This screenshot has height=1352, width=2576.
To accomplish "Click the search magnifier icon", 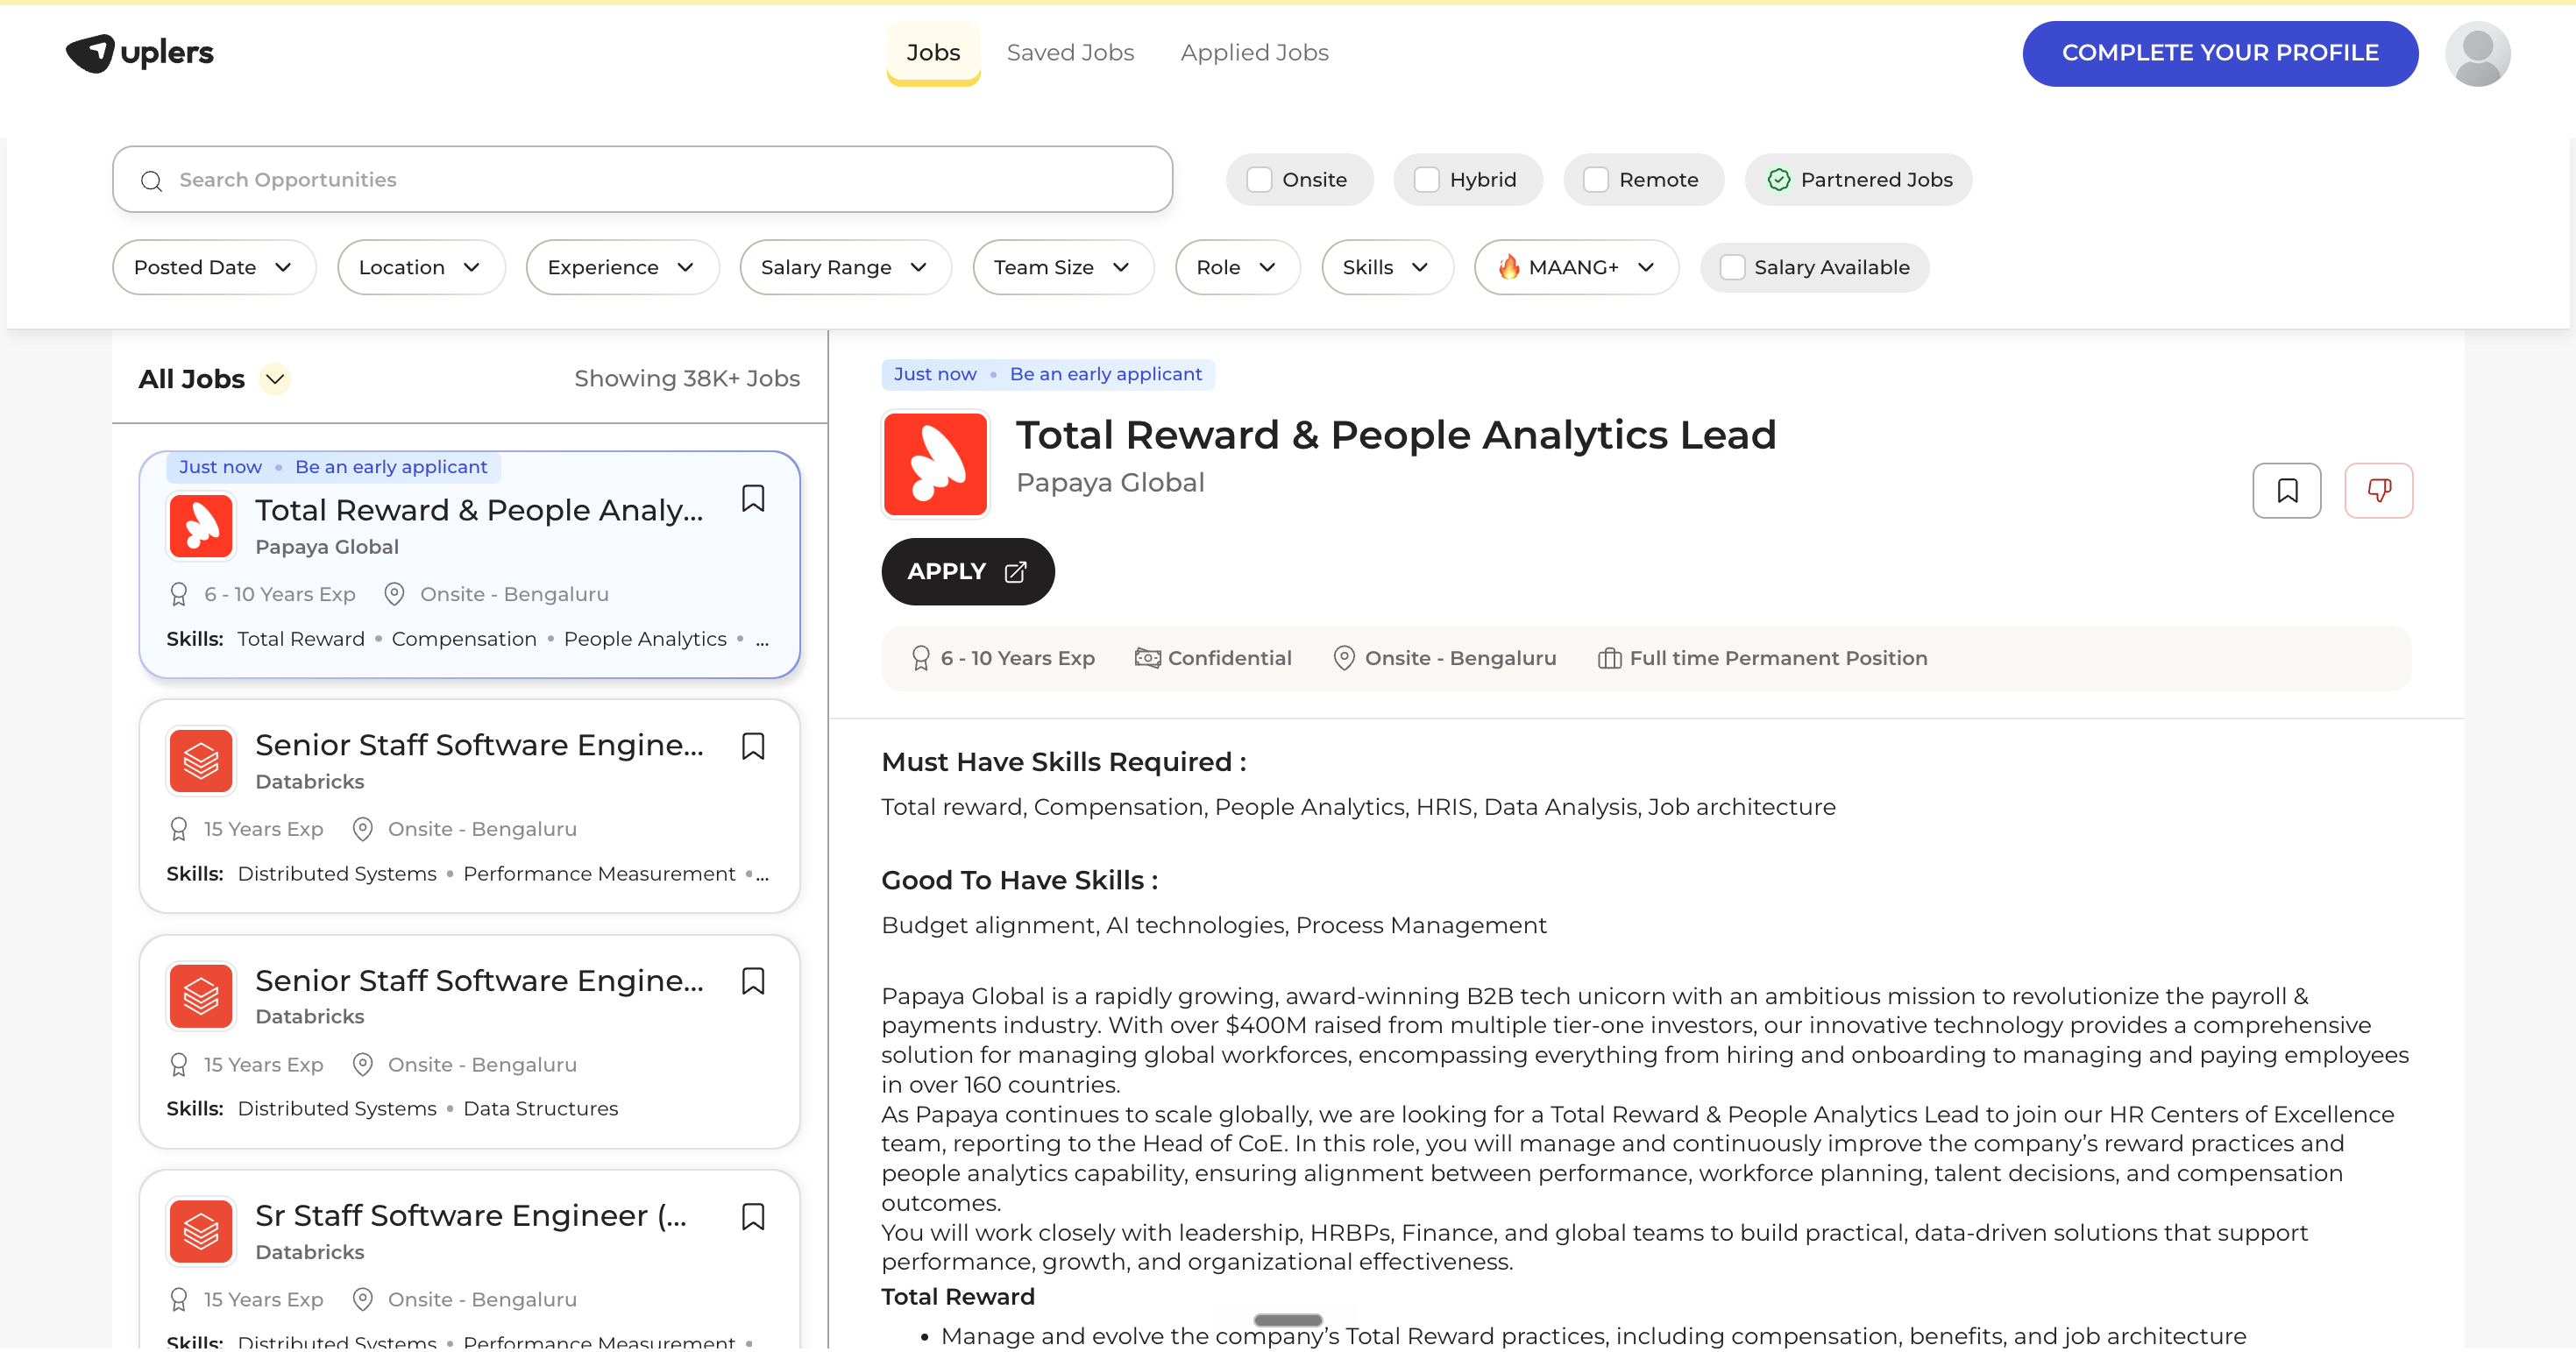I will tap(152, 181).
